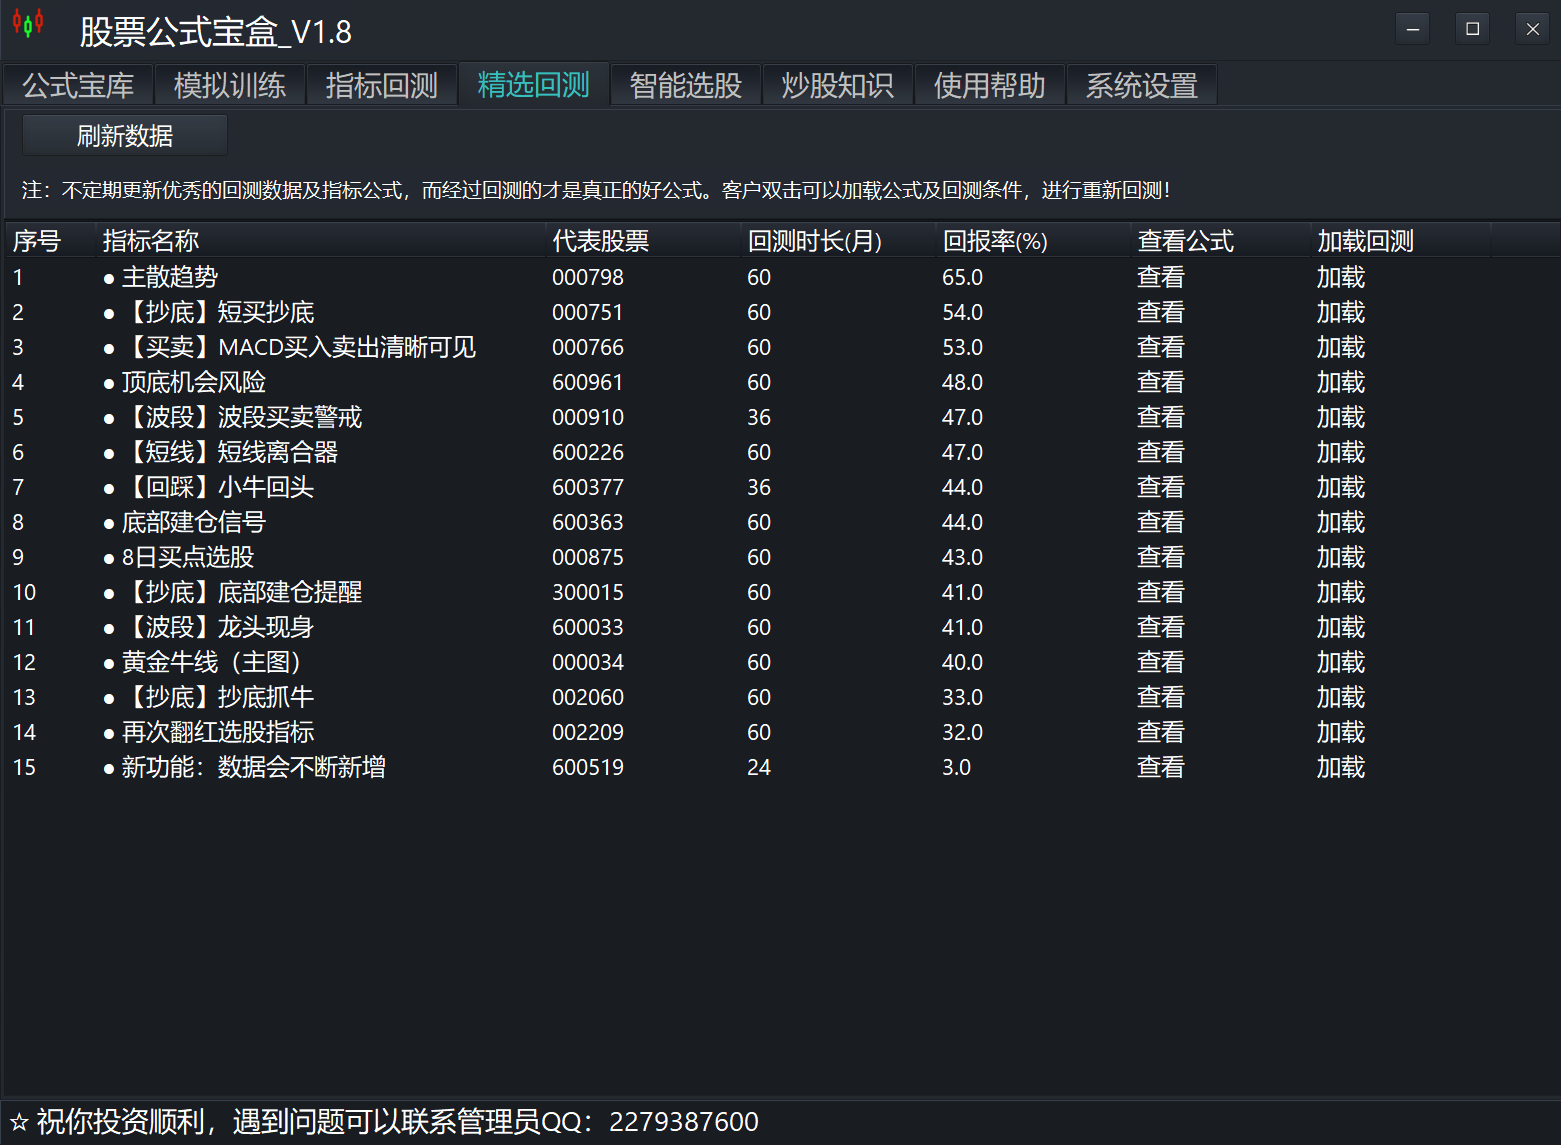
Task: Click the 回测时长(月) column header
Action: (814, 241)
